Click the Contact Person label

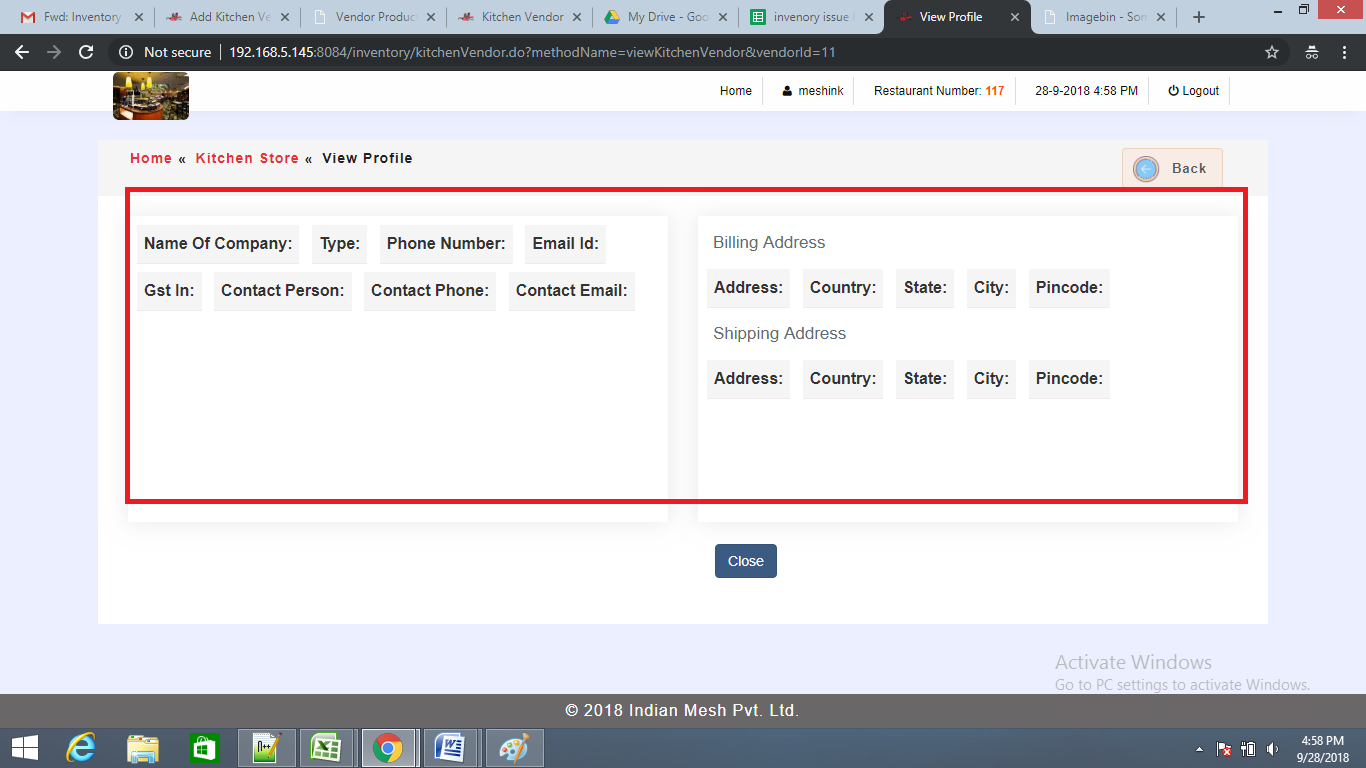(x=282, y=290)
